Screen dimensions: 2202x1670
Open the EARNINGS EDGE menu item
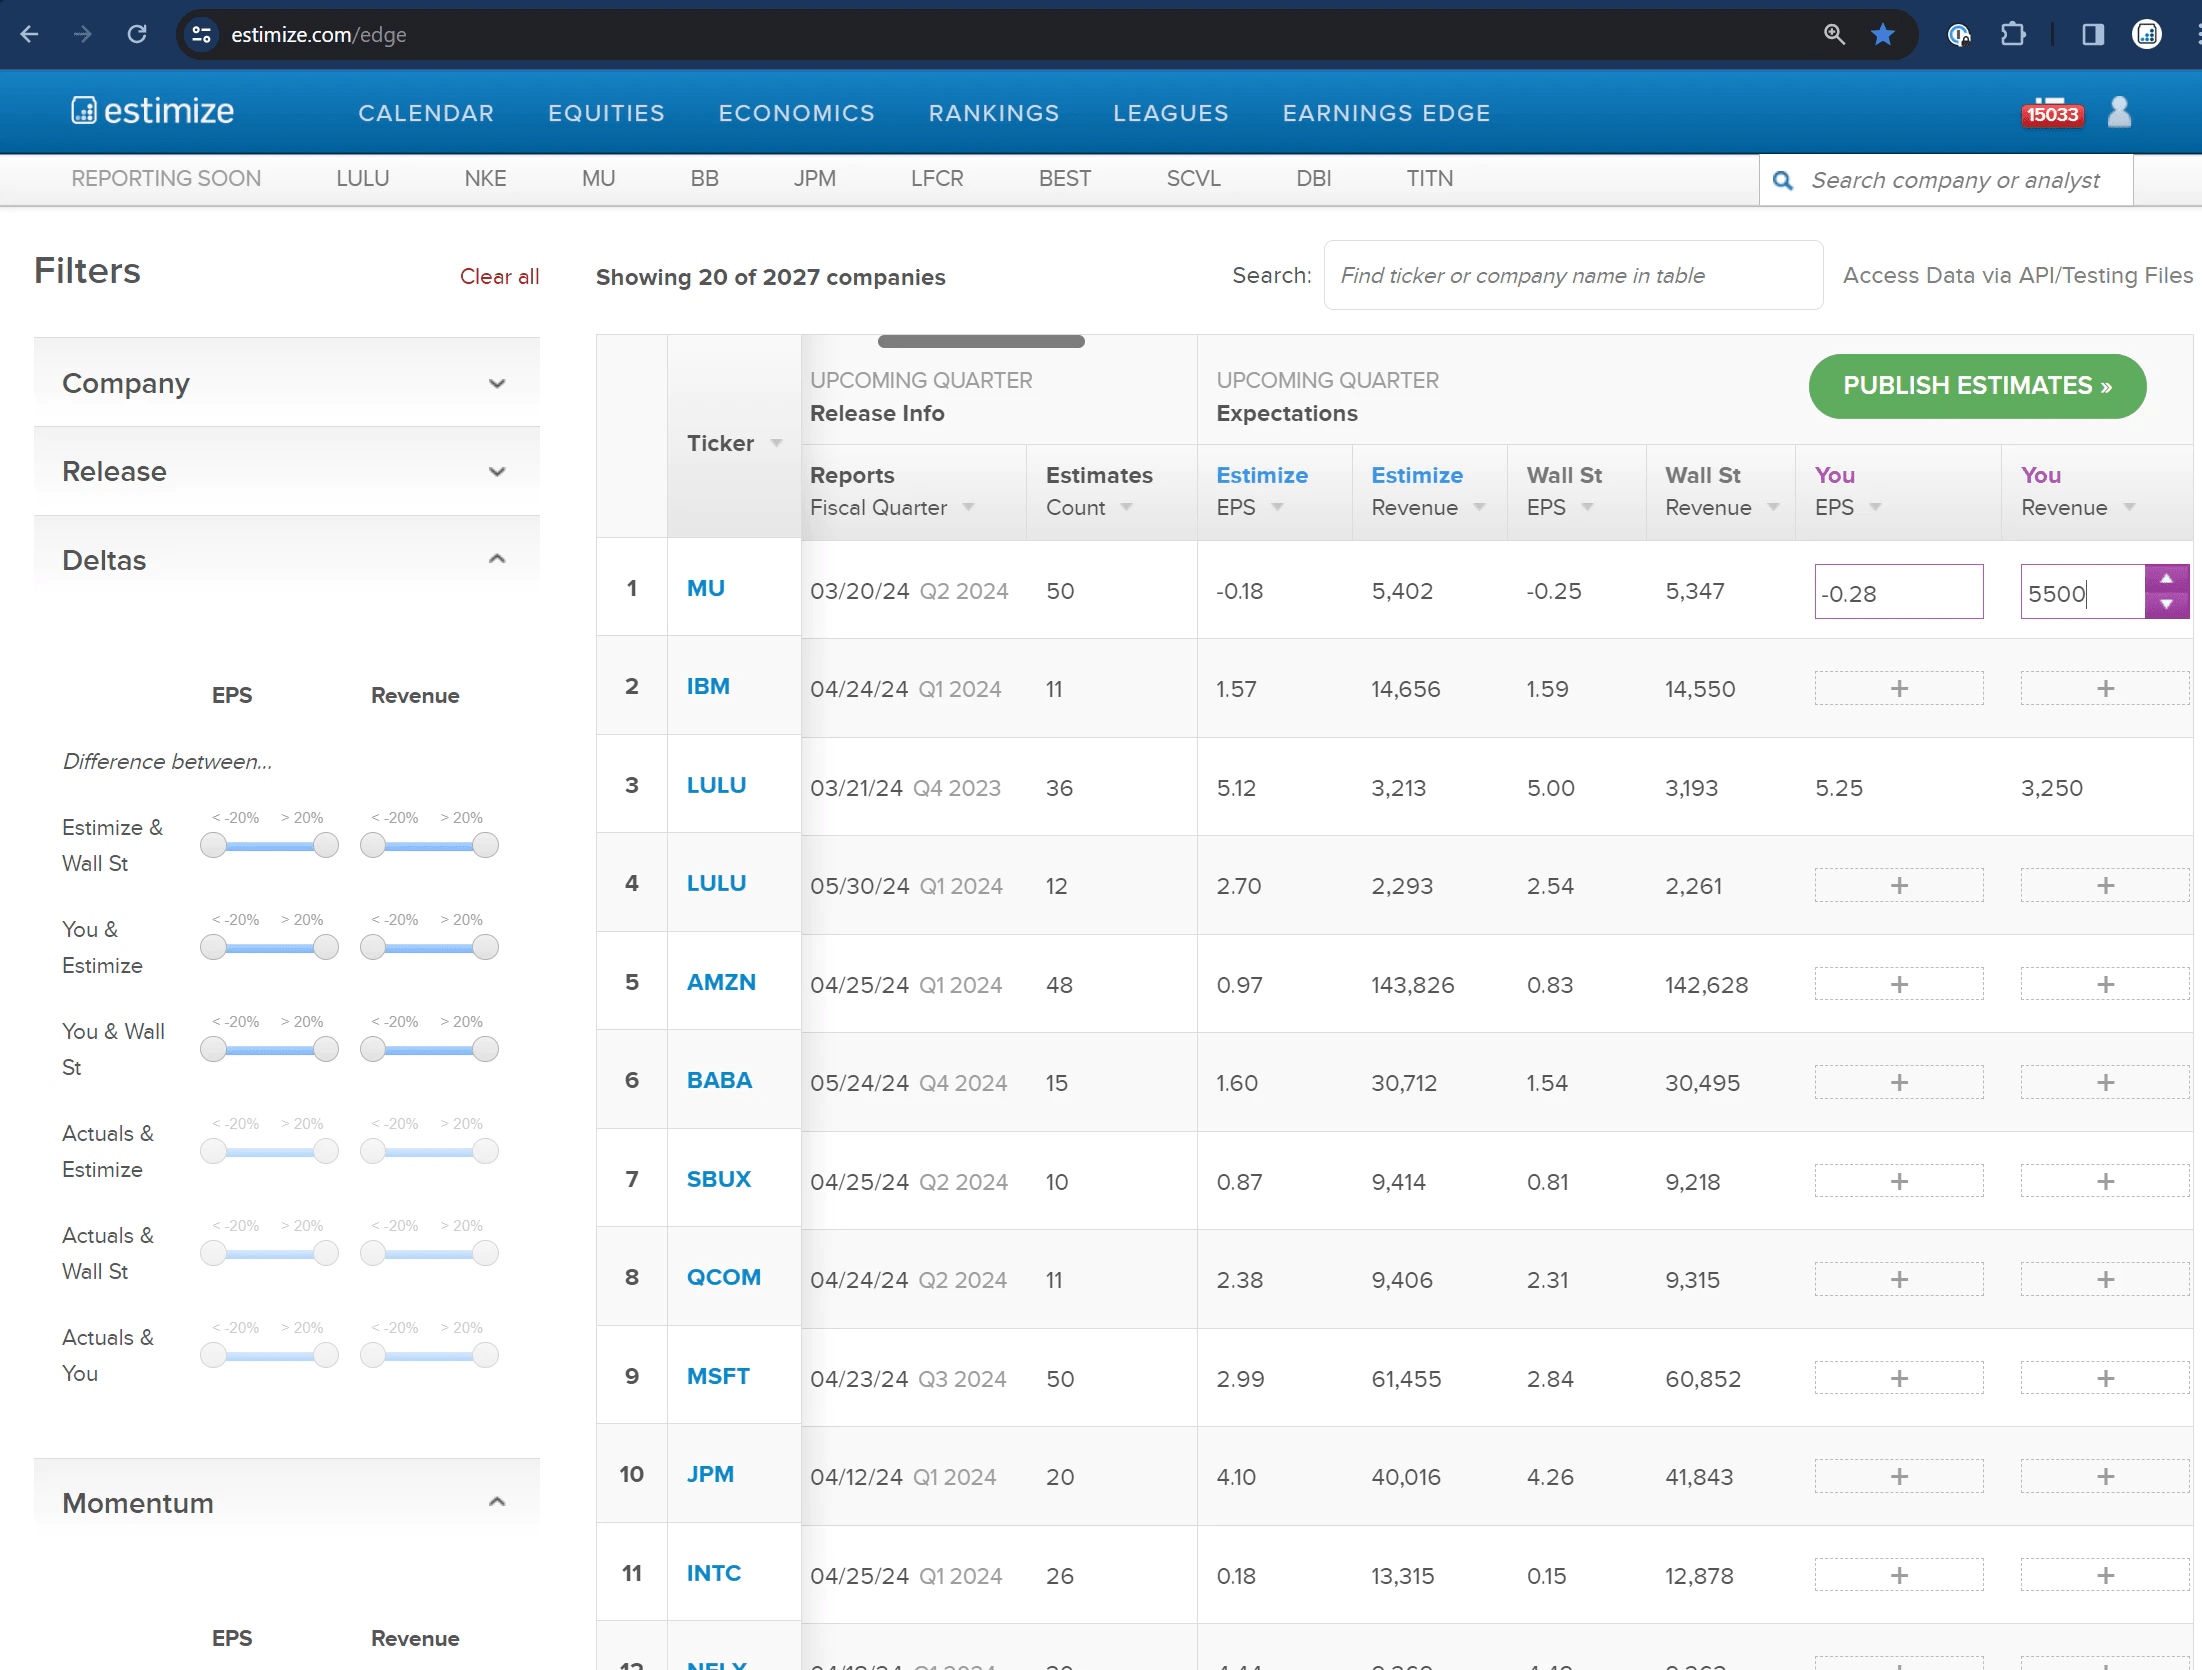(x=1386, y=113)
